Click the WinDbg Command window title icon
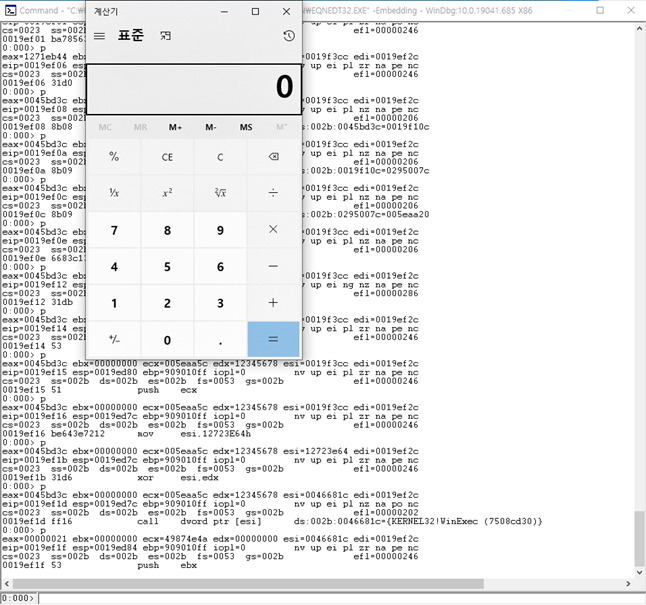646x605 pixels. 11,10
